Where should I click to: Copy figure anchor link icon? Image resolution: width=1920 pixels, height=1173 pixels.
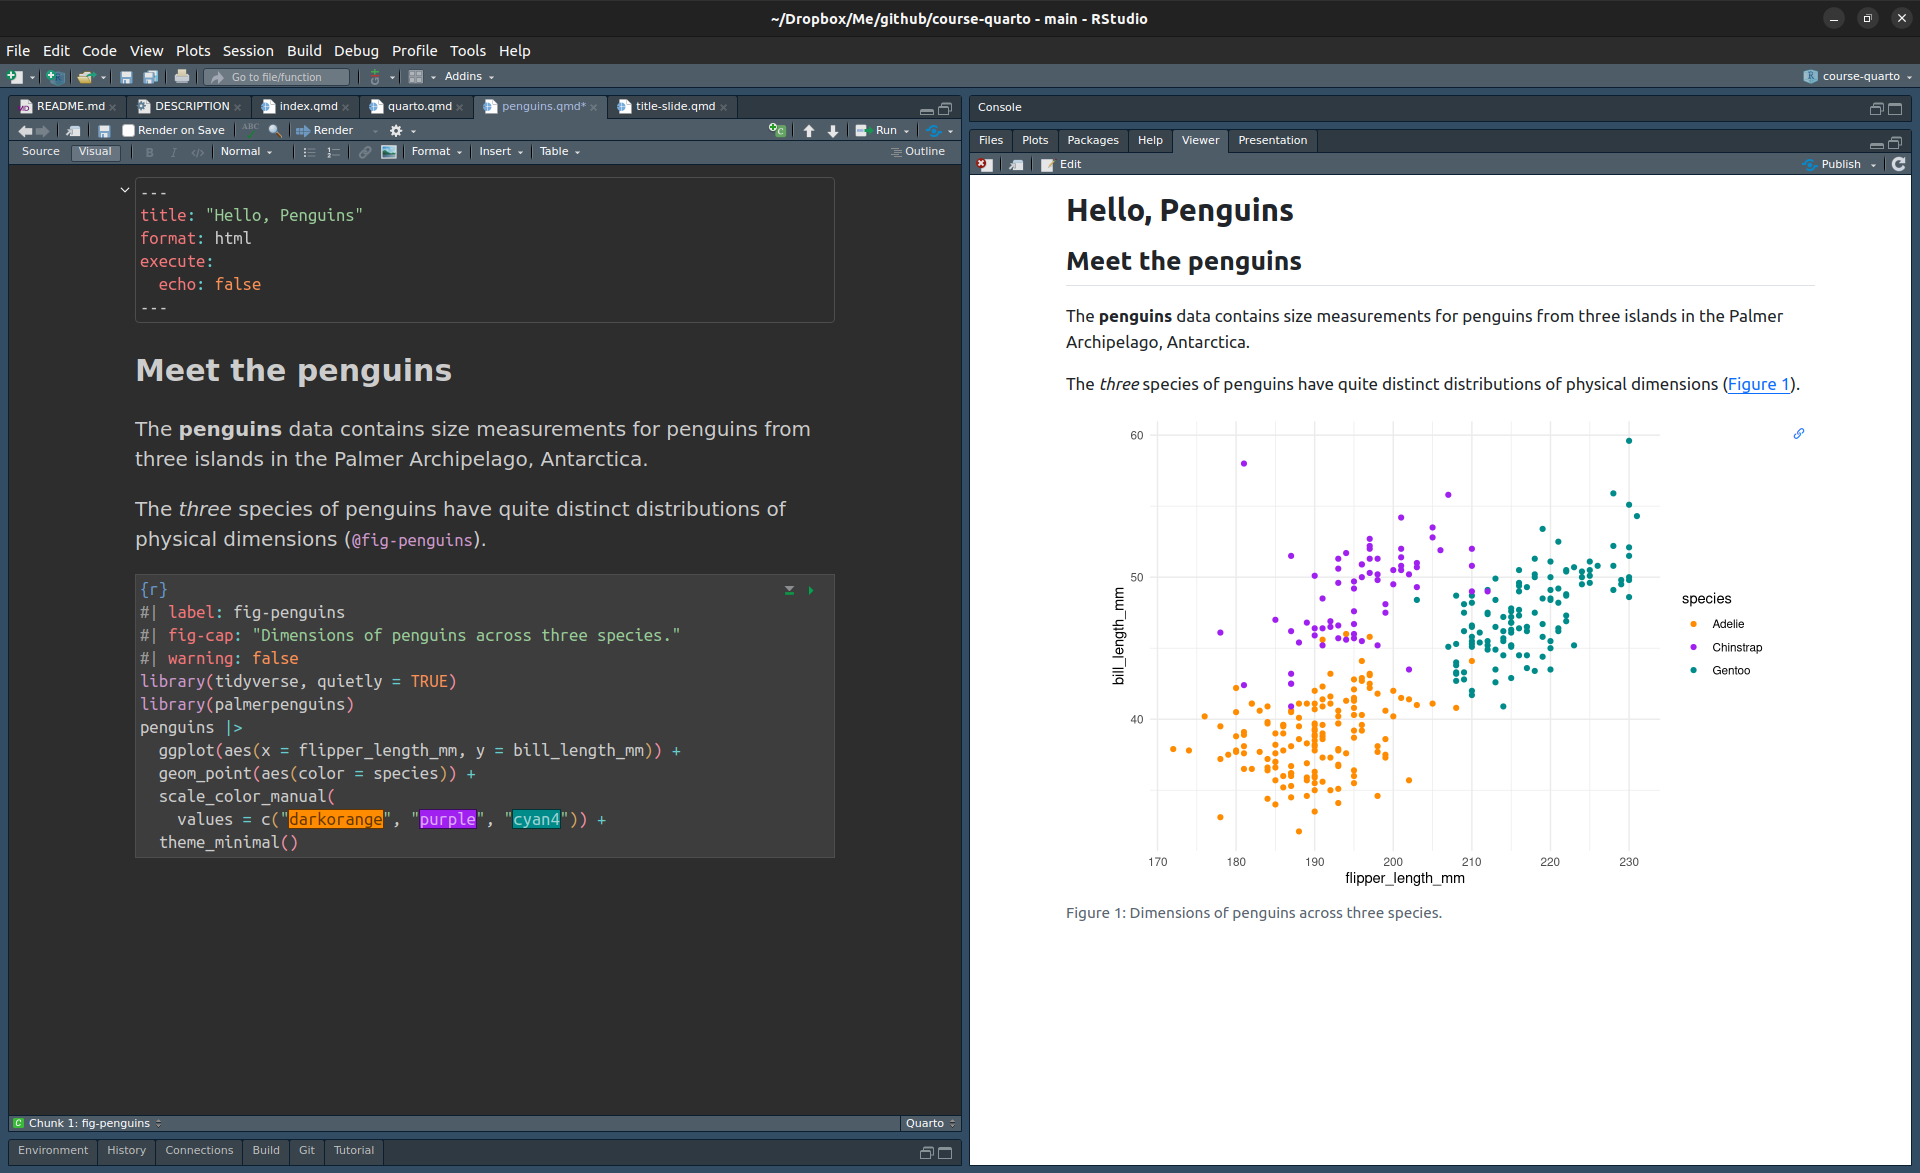tap(1798, 434)
